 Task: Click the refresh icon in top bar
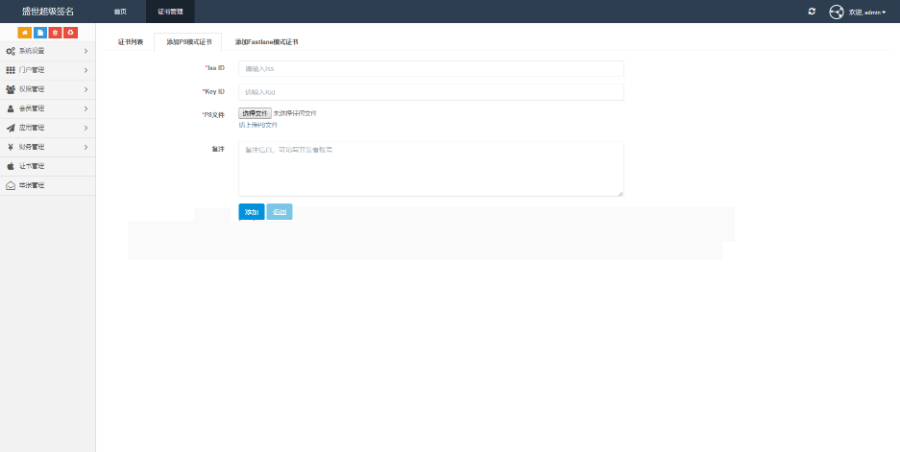812,11
